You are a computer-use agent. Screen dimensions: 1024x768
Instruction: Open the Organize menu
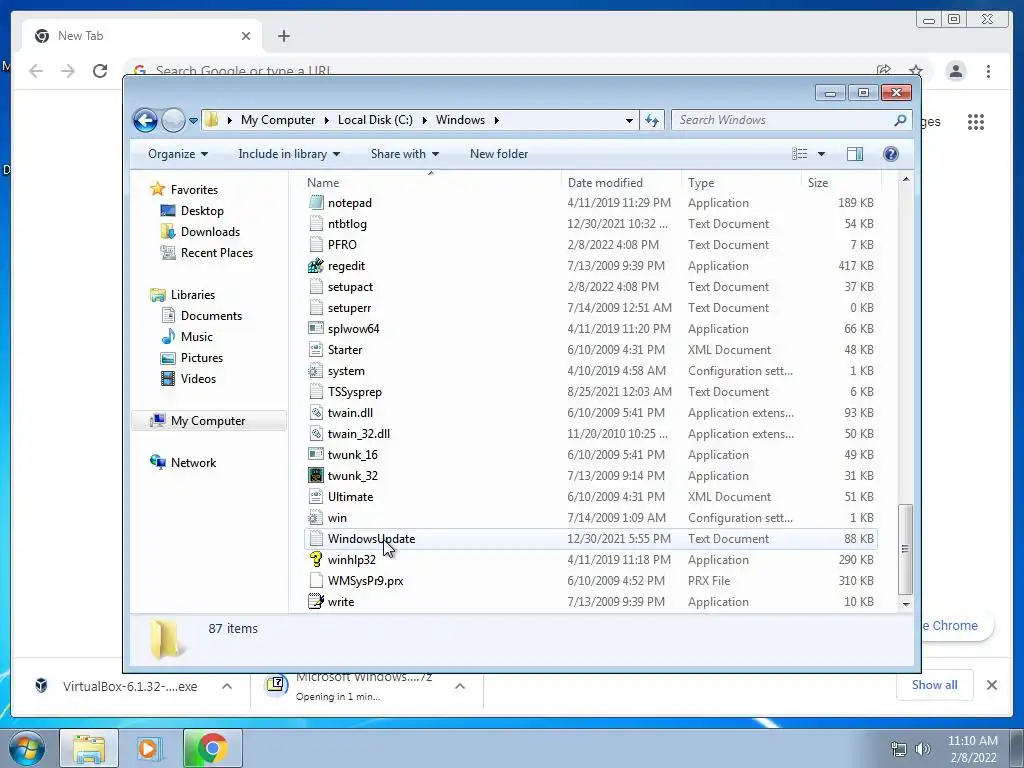click(178, 154)
